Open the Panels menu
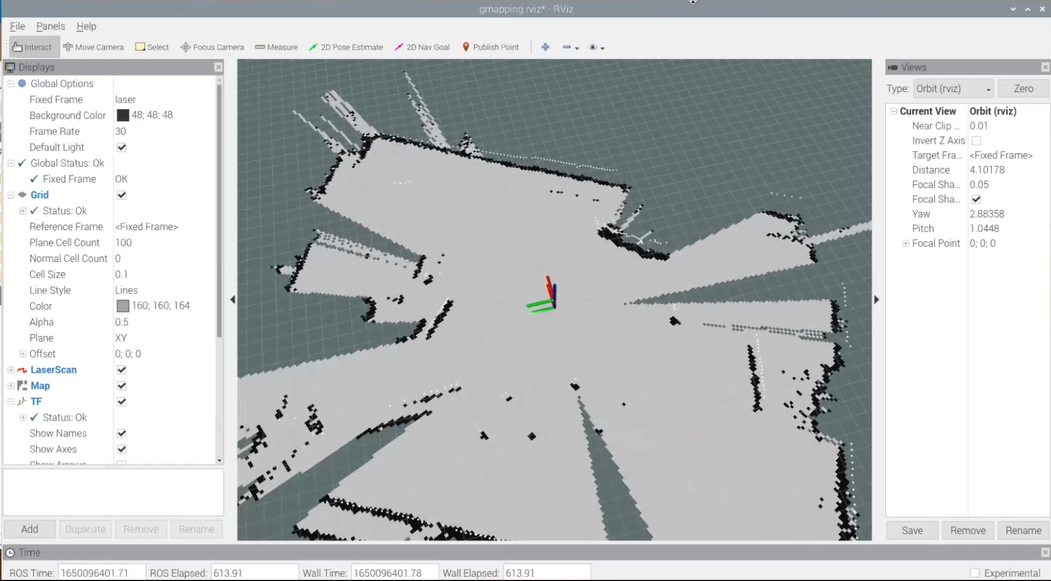 tap(50, 27)
